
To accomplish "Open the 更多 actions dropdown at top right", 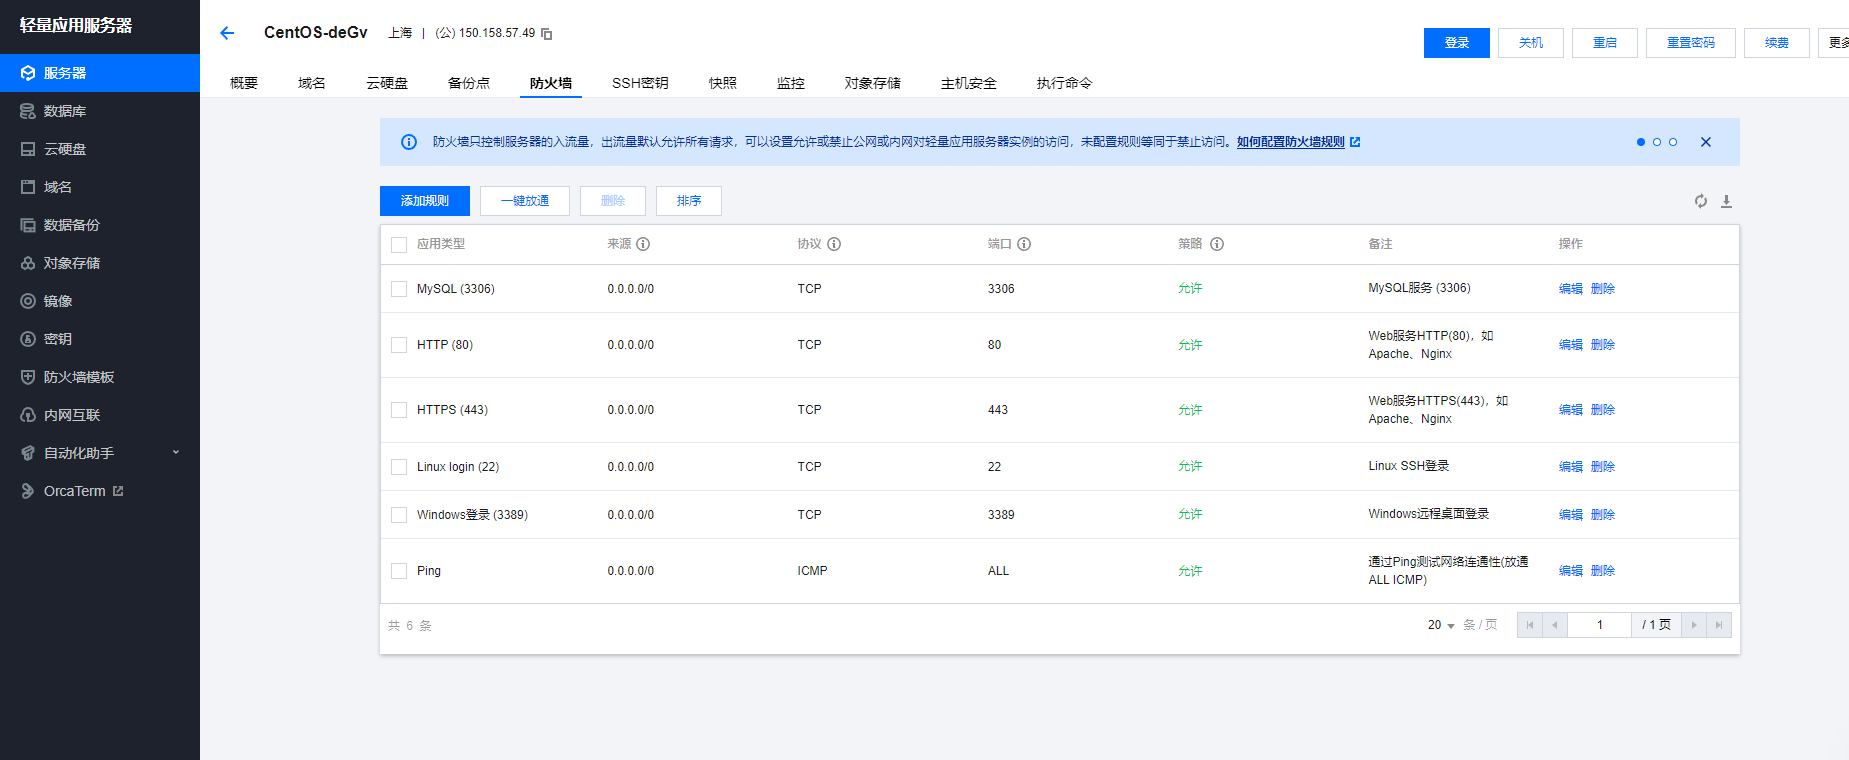I will [1836, 43].
